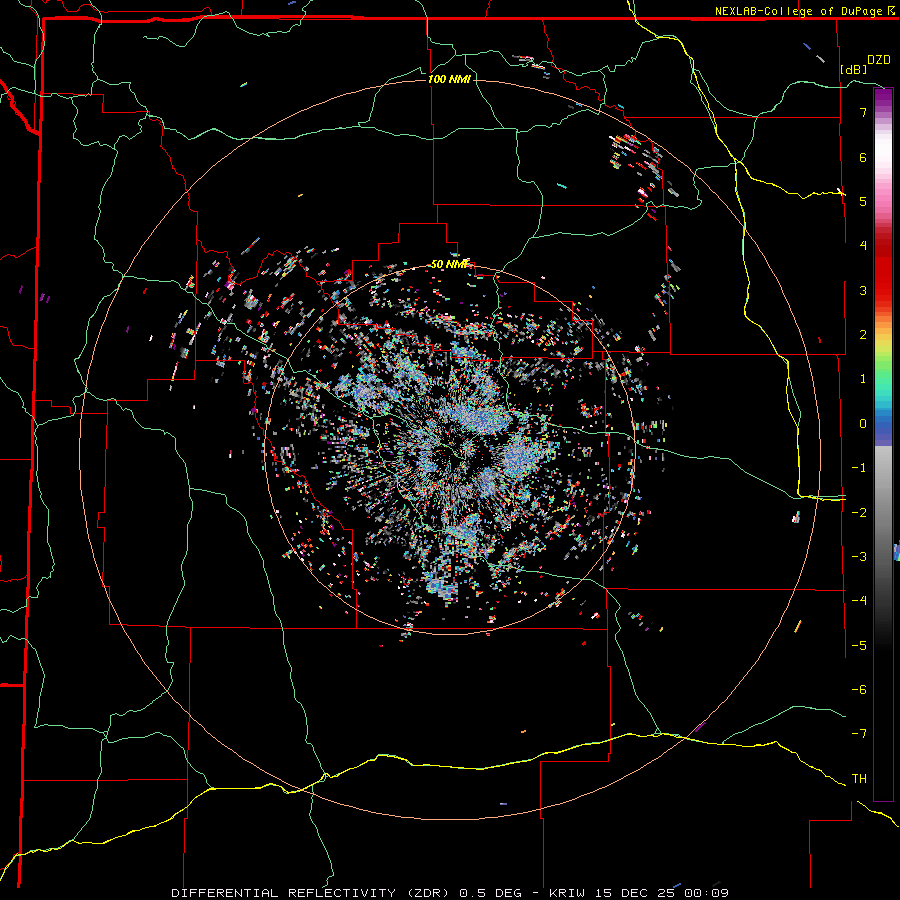Viewport: 900px width, 900px height.
Task: Click the 50 NMI range ring label
Action: point(451,264)
